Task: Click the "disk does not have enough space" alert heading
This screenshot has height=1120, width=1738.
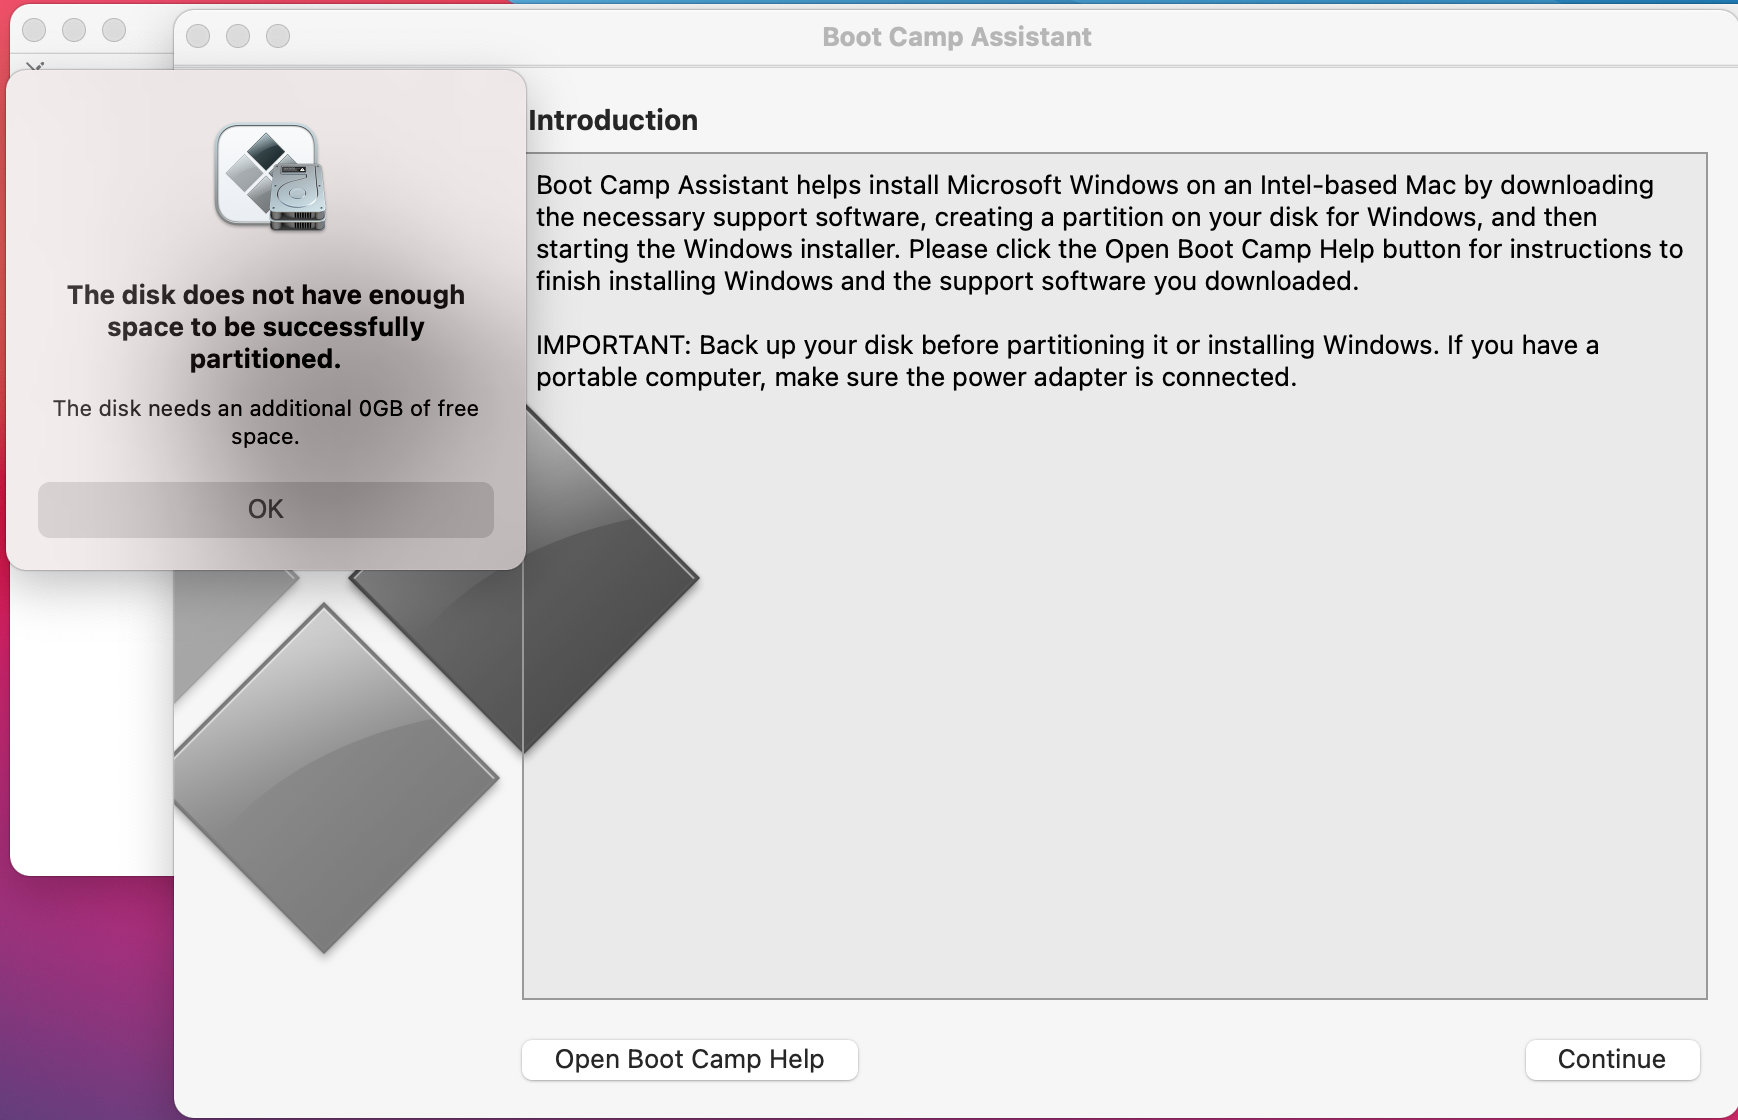Action: pos(266,327)
